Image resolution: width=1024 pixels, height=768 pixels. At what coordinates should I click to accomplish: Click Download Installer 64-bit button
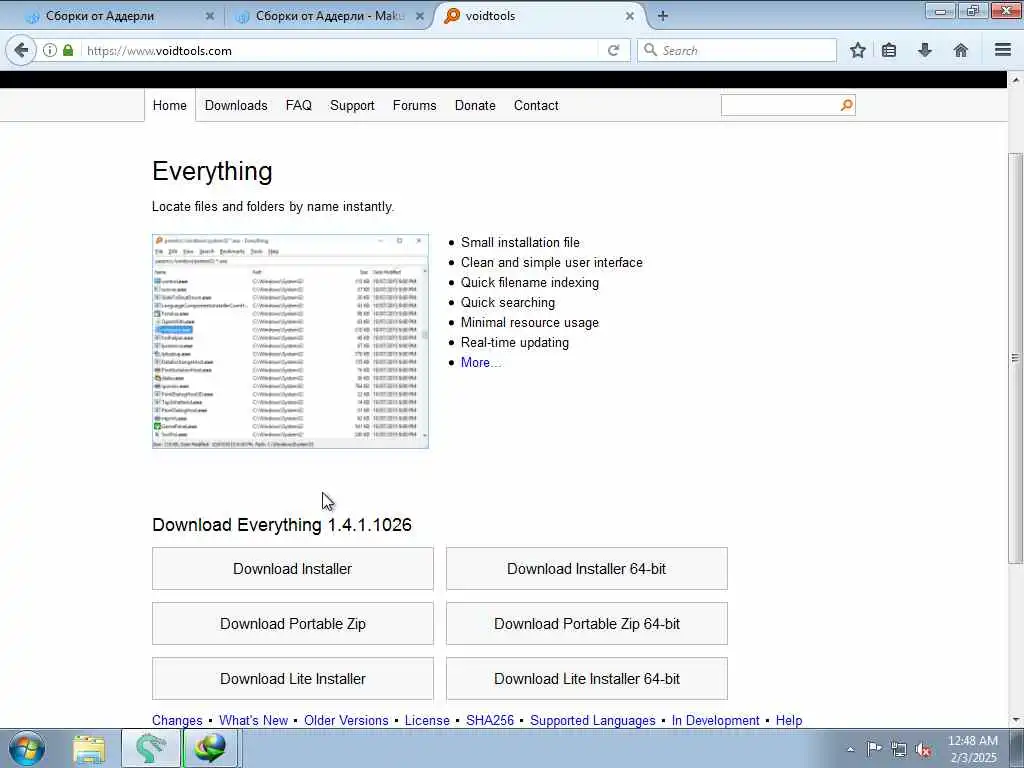(x=586, y=569)
